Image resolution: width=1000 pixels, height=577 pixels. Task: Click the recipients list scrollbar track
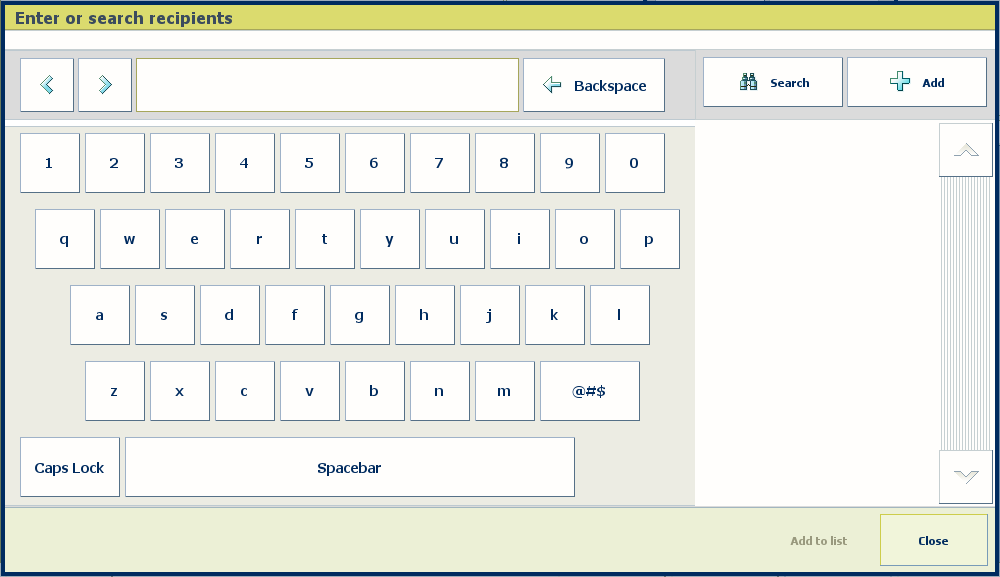point(965,312)
